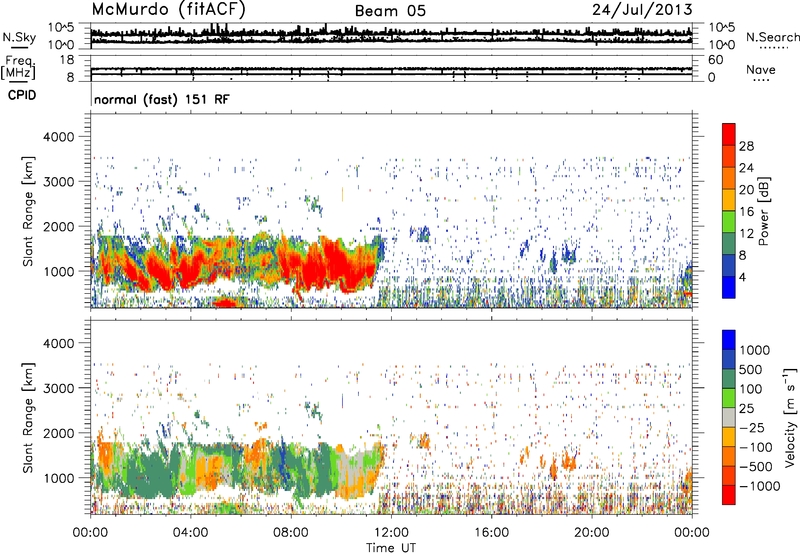The height and width of the screenshot is (554, 800).
Task: Select the Beam 05 heading
Action: tap(390, 11)
